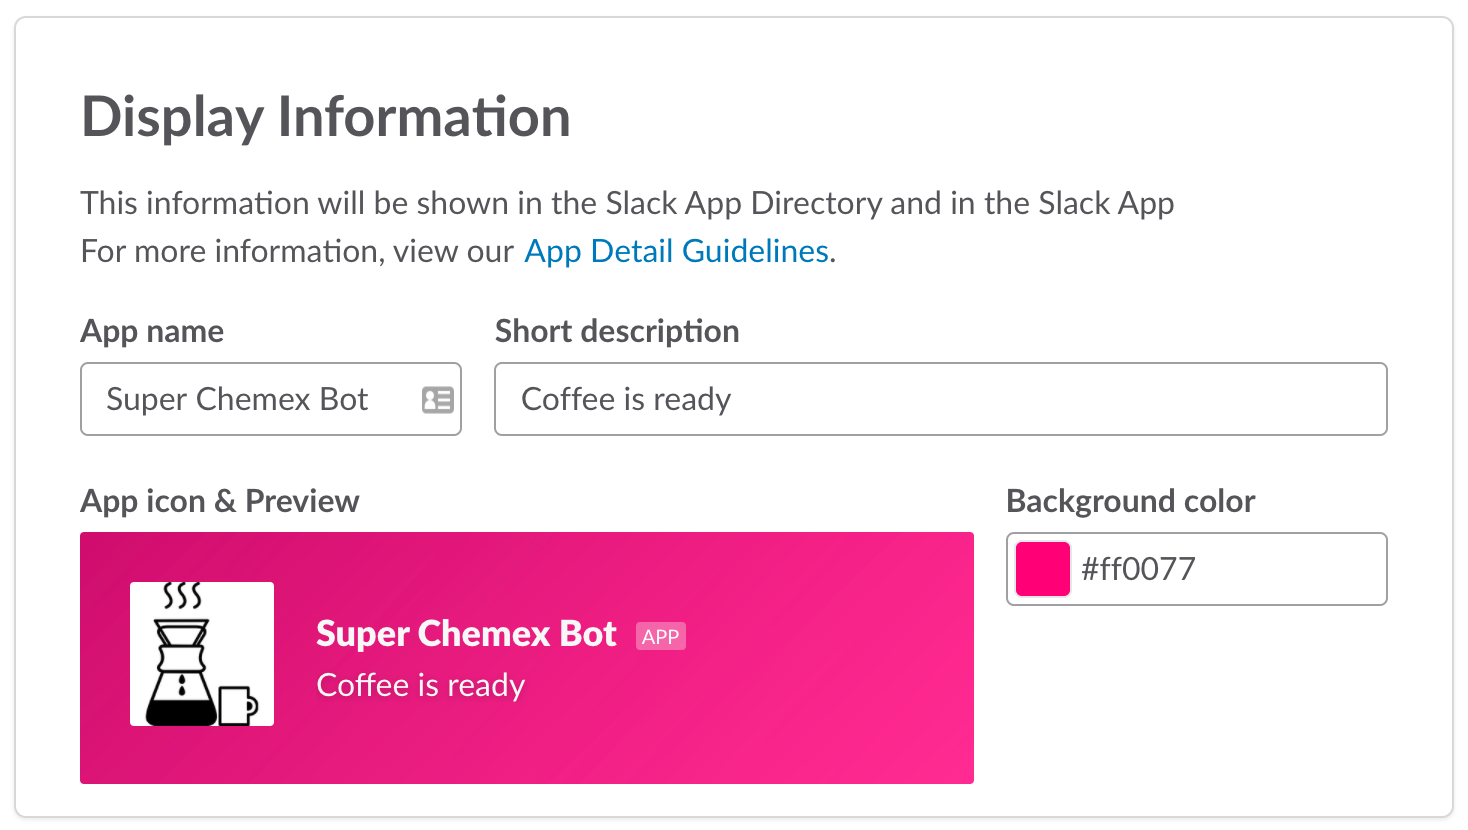Open the App Detail Guidelines link
This screenshot has width=1468, height=830.
pos(676,251)
